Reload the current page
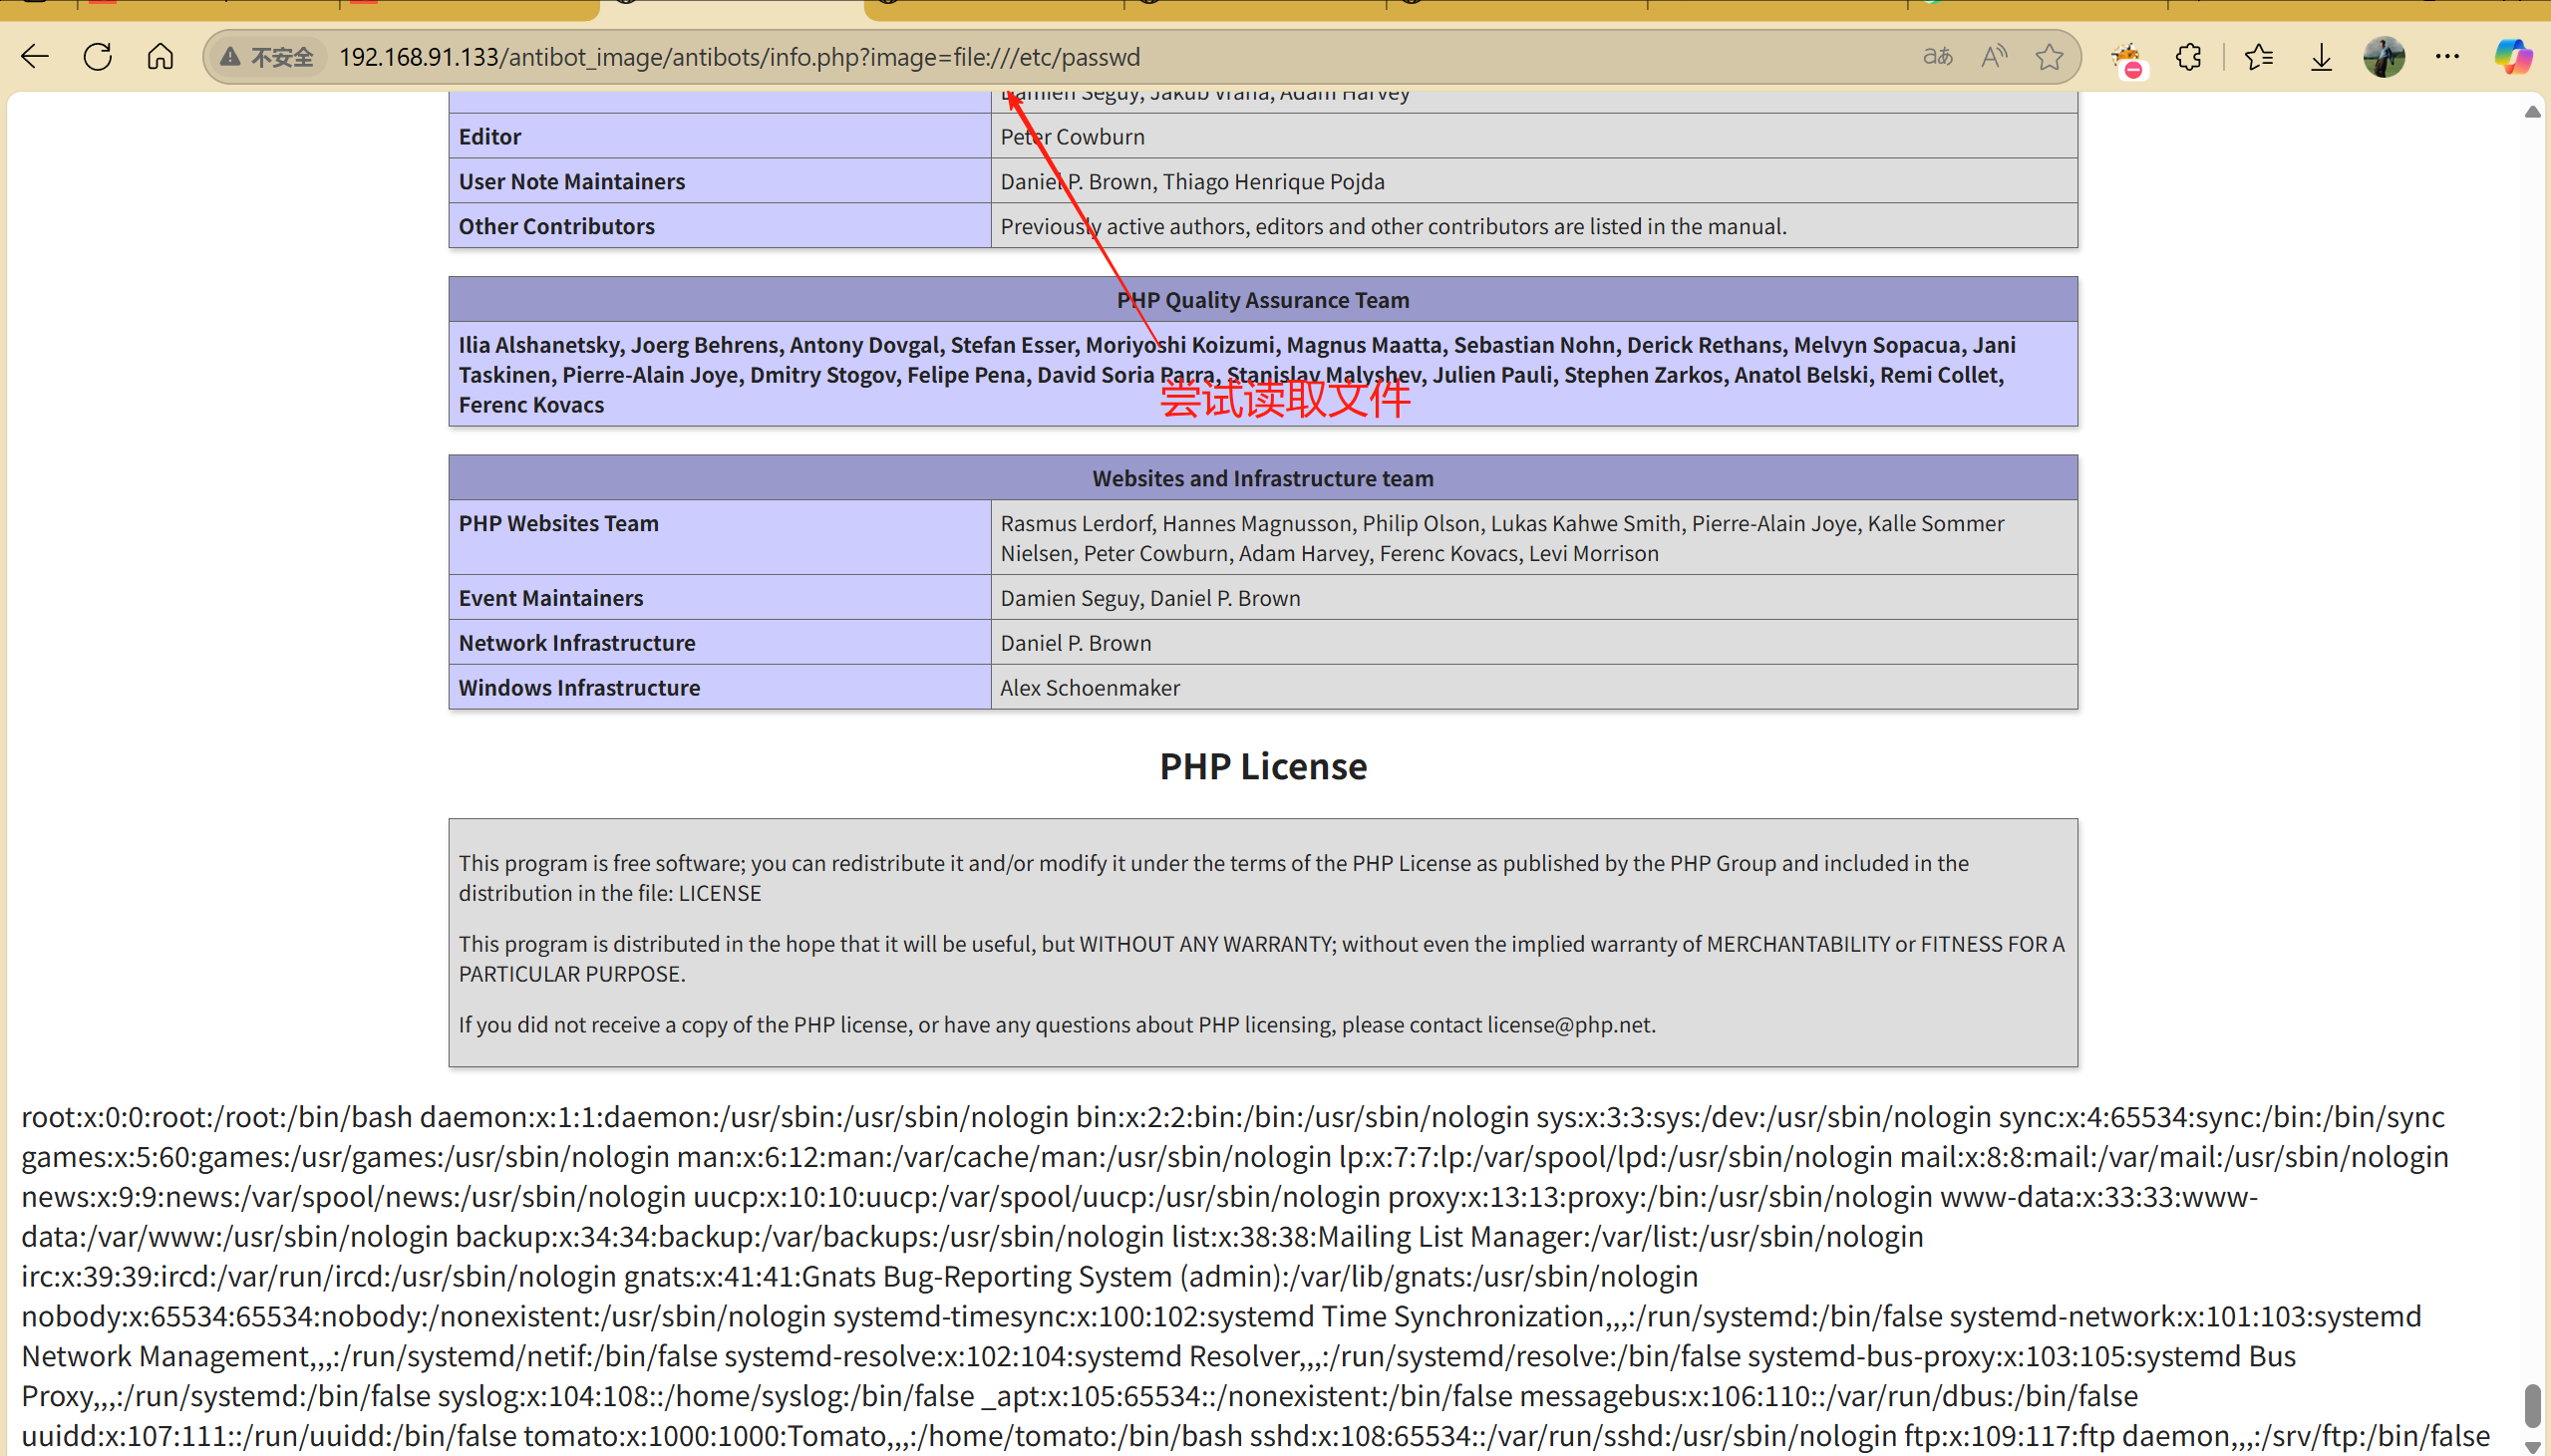Screen dimensions: 2551x1456 [x=98, y=57]
